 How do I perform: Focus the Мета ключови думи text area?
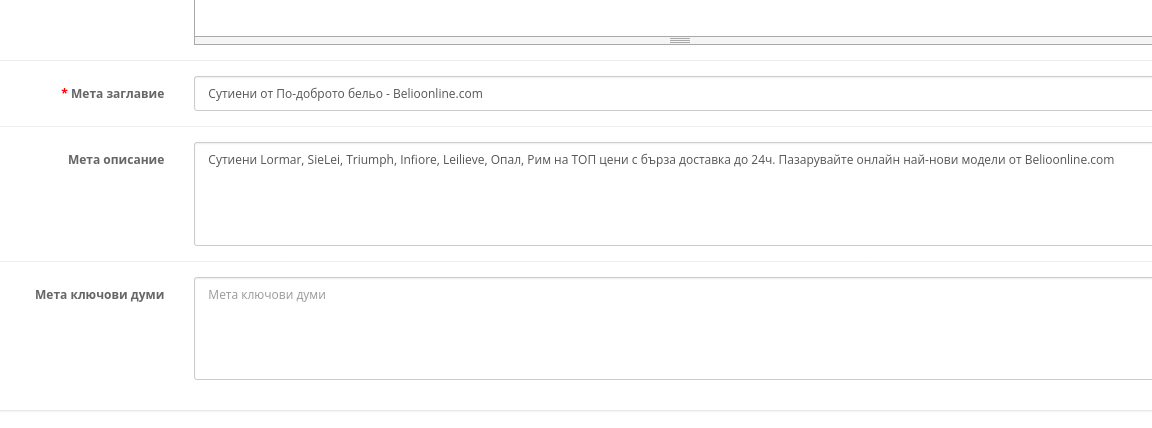tap(673, 328)
